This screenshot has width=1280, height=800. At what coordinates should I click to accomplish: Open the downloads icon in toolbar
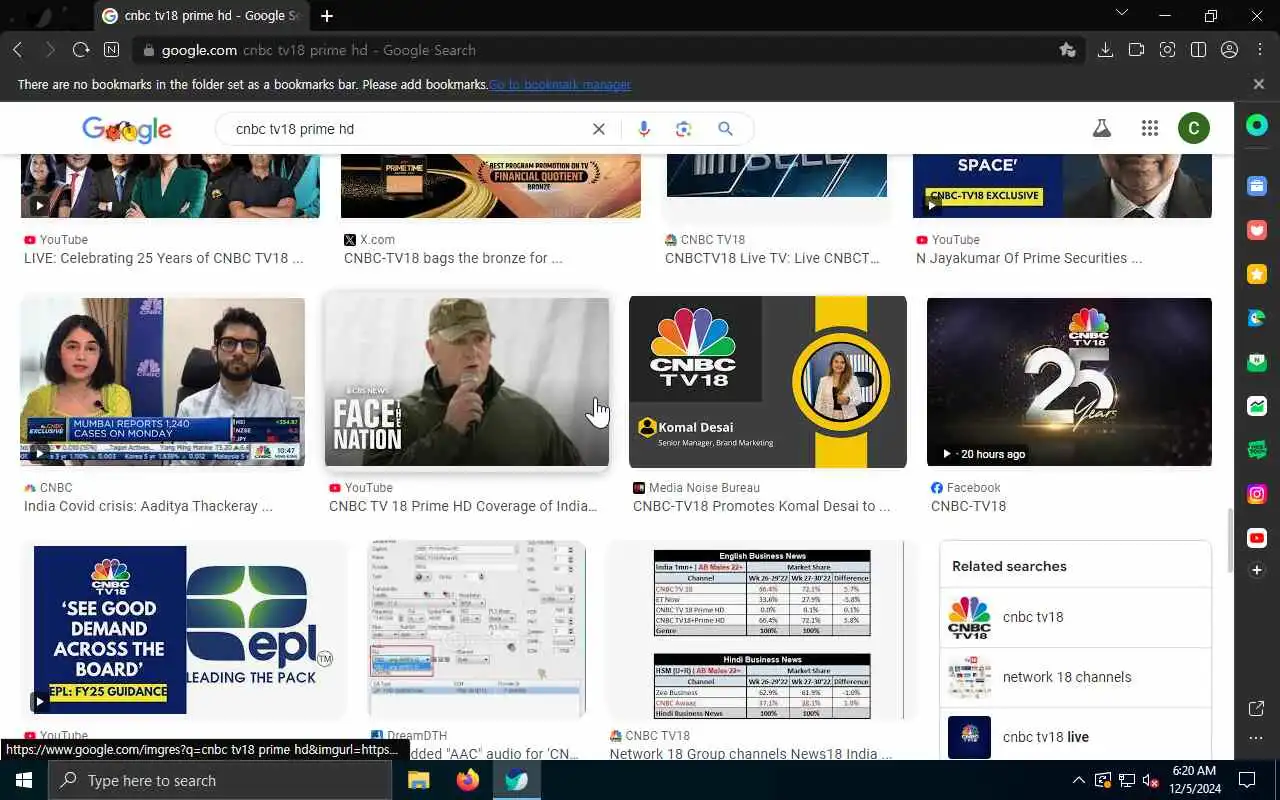point(1105,50)
